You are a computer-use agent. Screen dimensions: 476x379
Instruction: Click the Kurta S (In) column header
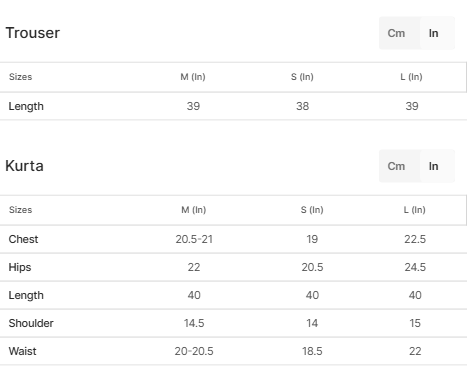click(x=312, y=210)
